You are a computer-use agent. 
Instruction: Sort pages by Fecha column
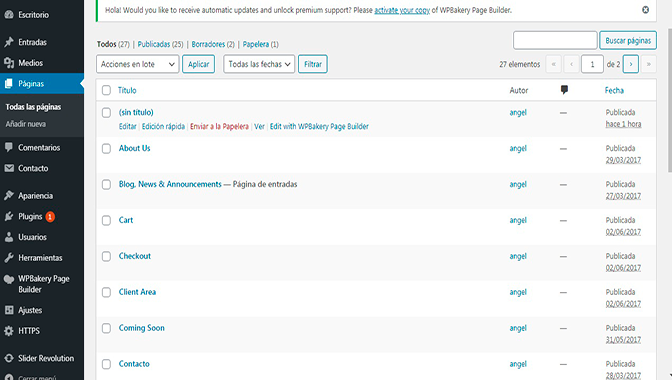(x=614, y=90)
